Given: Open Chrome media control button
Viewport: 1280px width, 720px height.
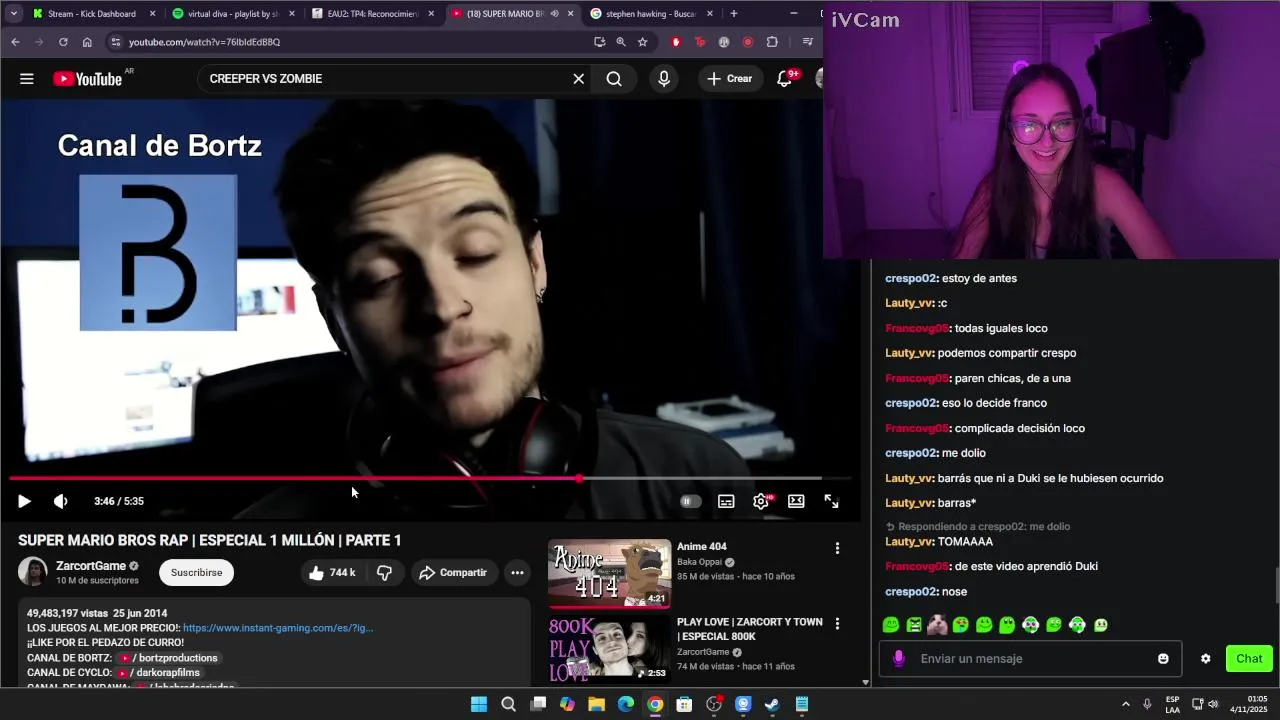Looking at the screenshot, I should [807, 42].
